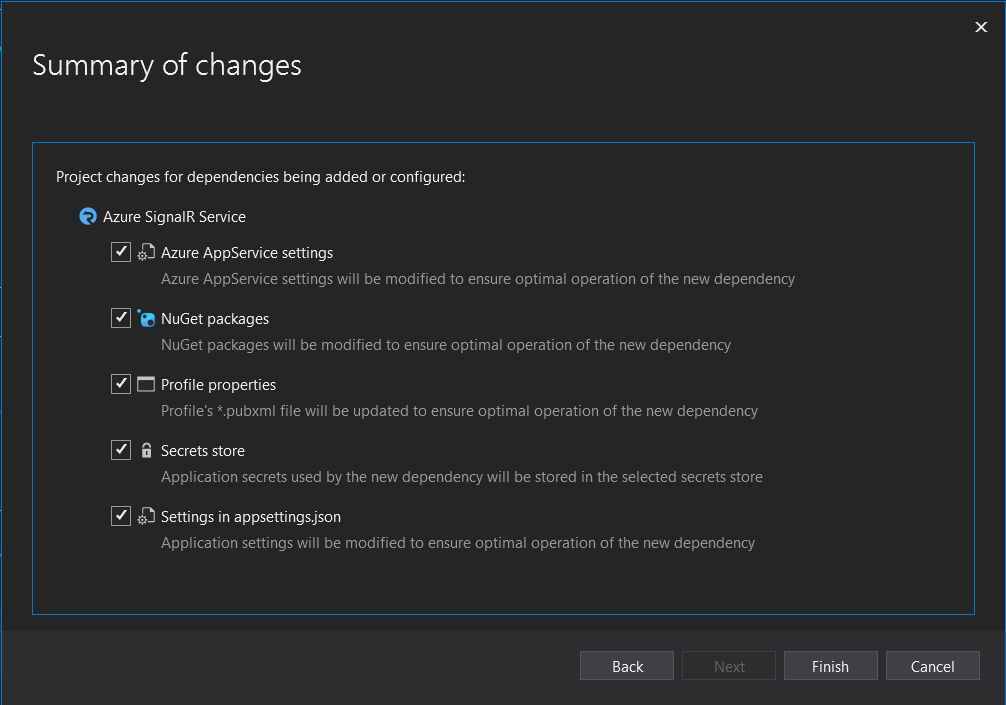Click the Azure SignalR Service icon
Image resolution: width=1006 pixels, height=705 pixels.
88,216
